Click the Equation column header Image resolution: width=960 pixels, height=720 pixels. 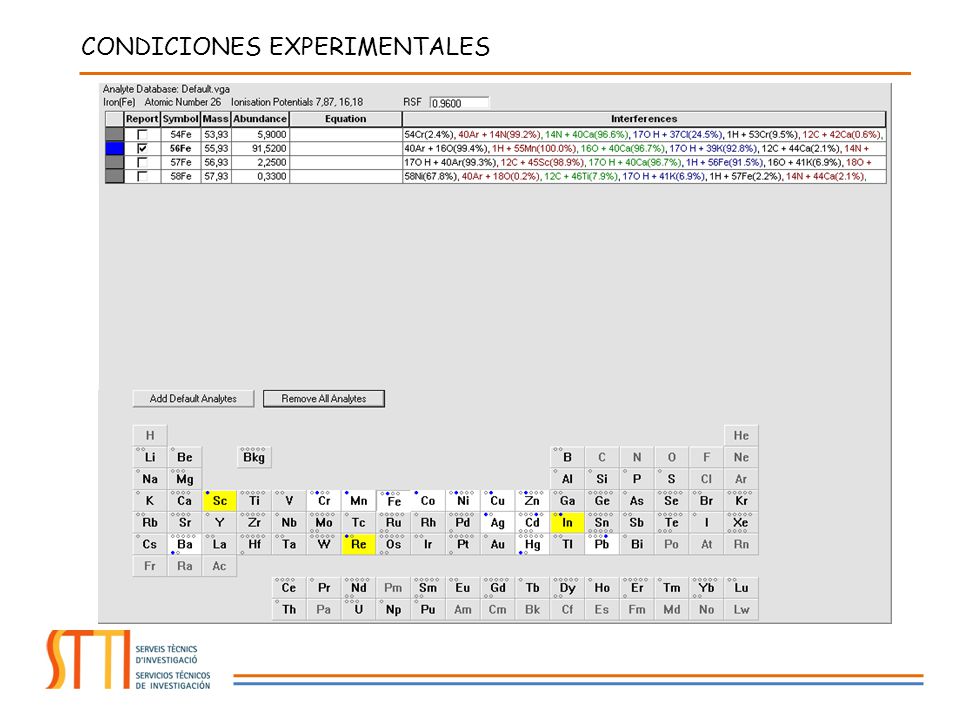(345, 119)
